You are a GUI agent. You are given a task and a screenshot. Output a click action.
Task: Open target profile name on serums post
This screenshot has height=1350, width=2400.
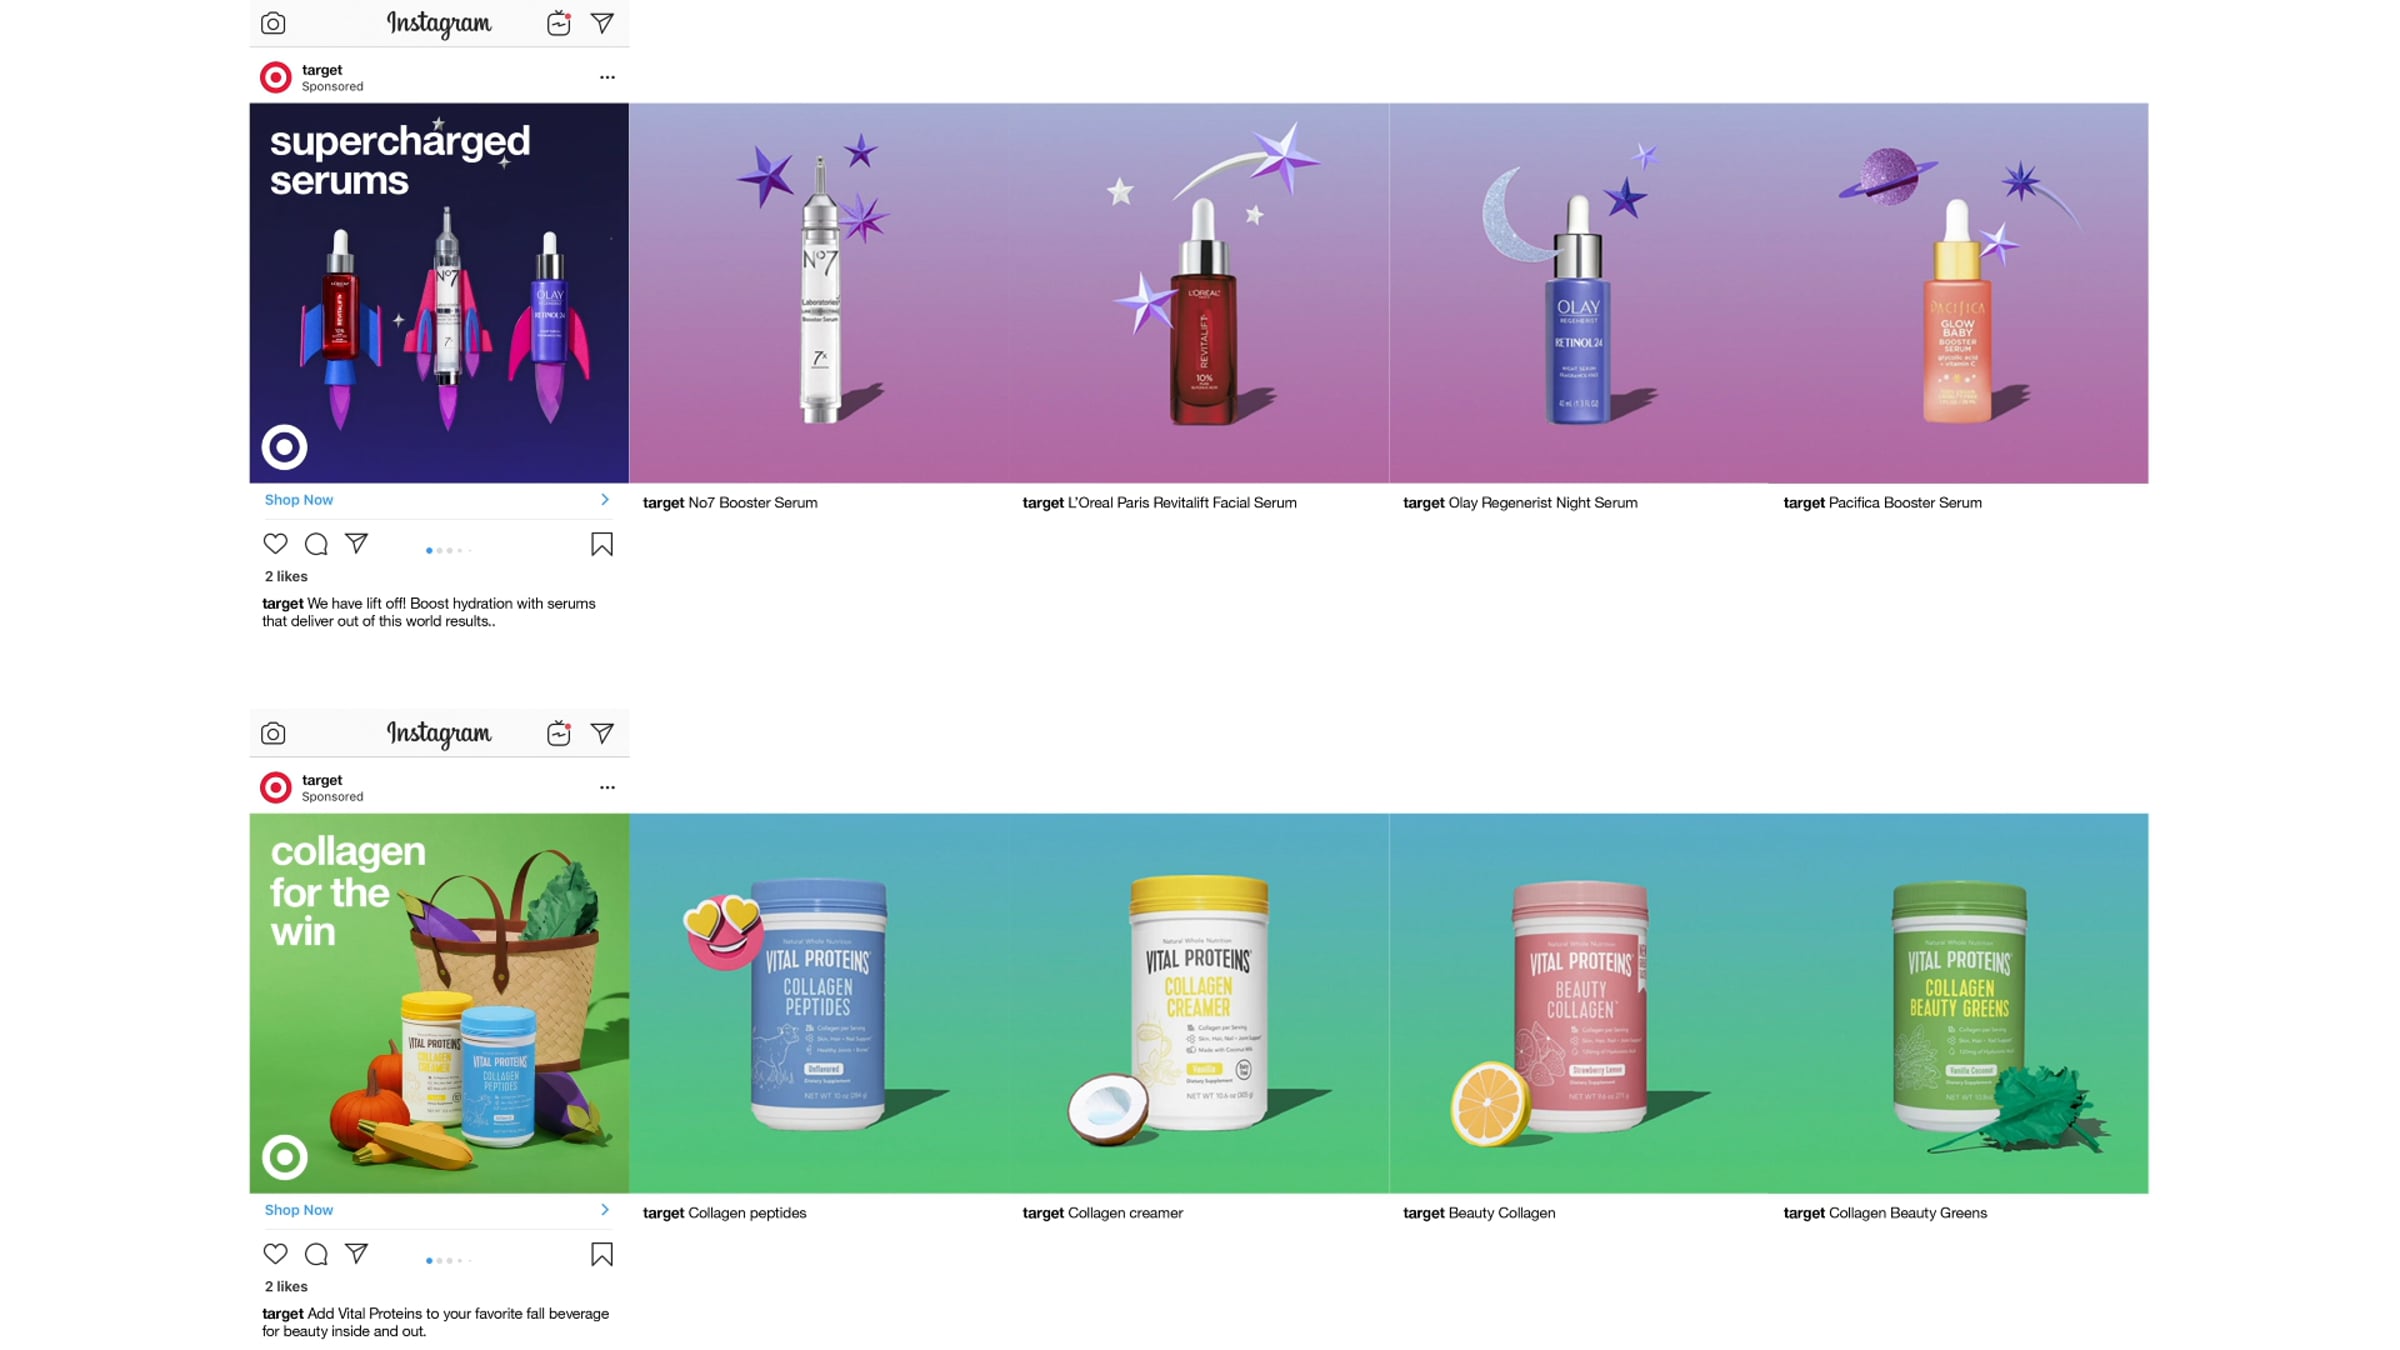[322, 69]
